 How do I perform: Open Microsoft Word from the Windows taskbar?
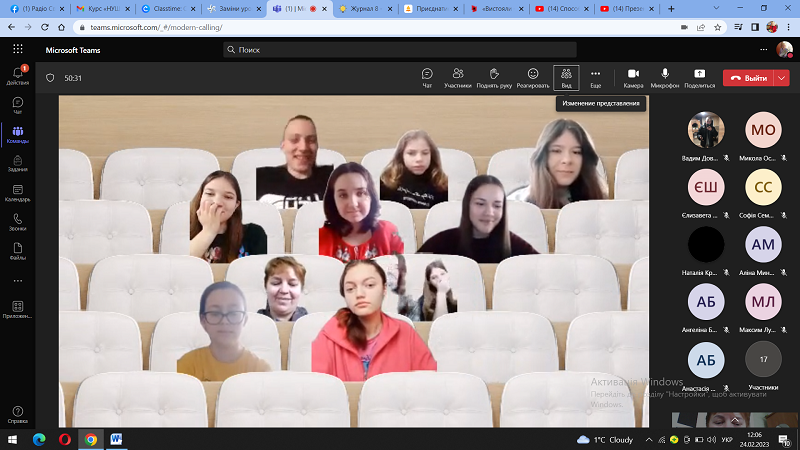(x=116, y=439)
